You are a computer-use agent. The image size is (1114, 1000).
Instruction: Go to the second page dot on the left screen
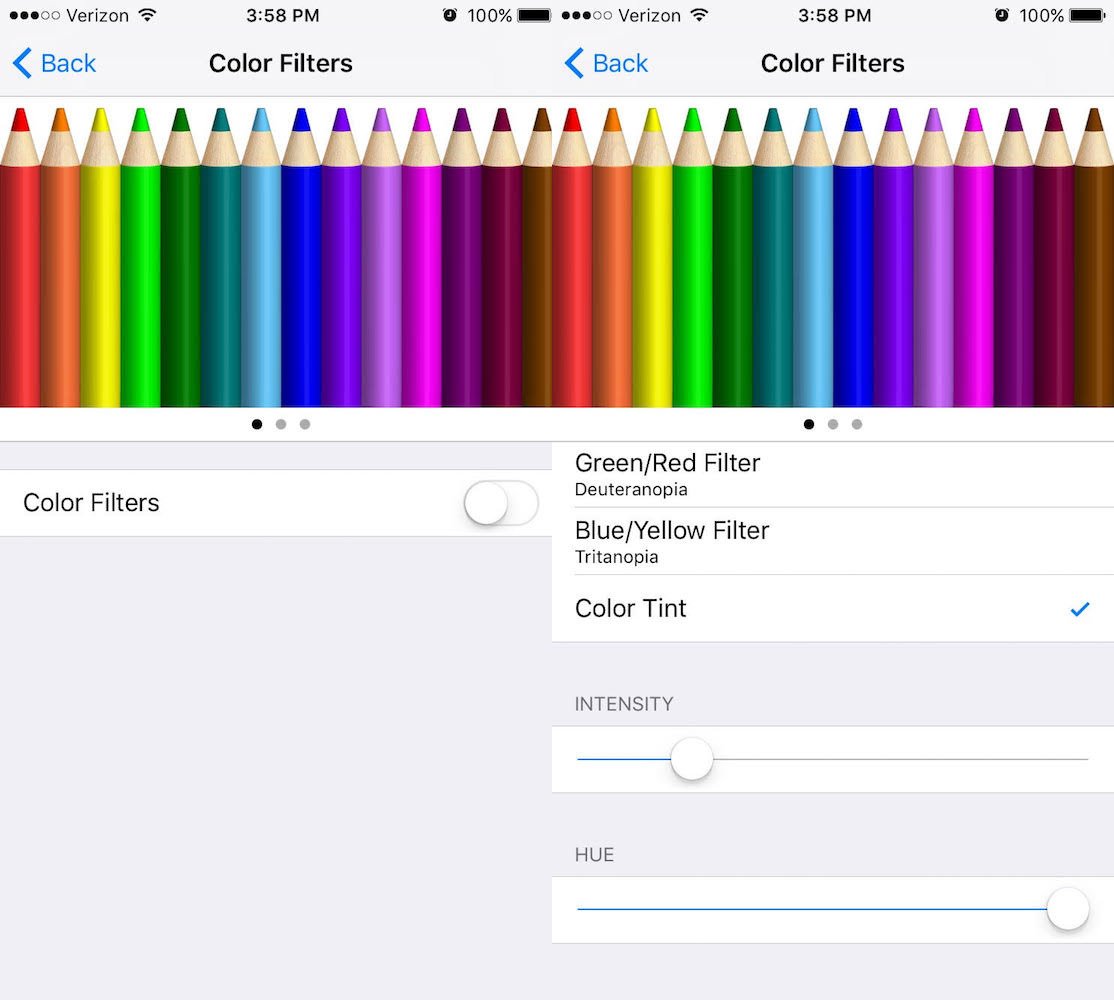click(x=281, y=424)
